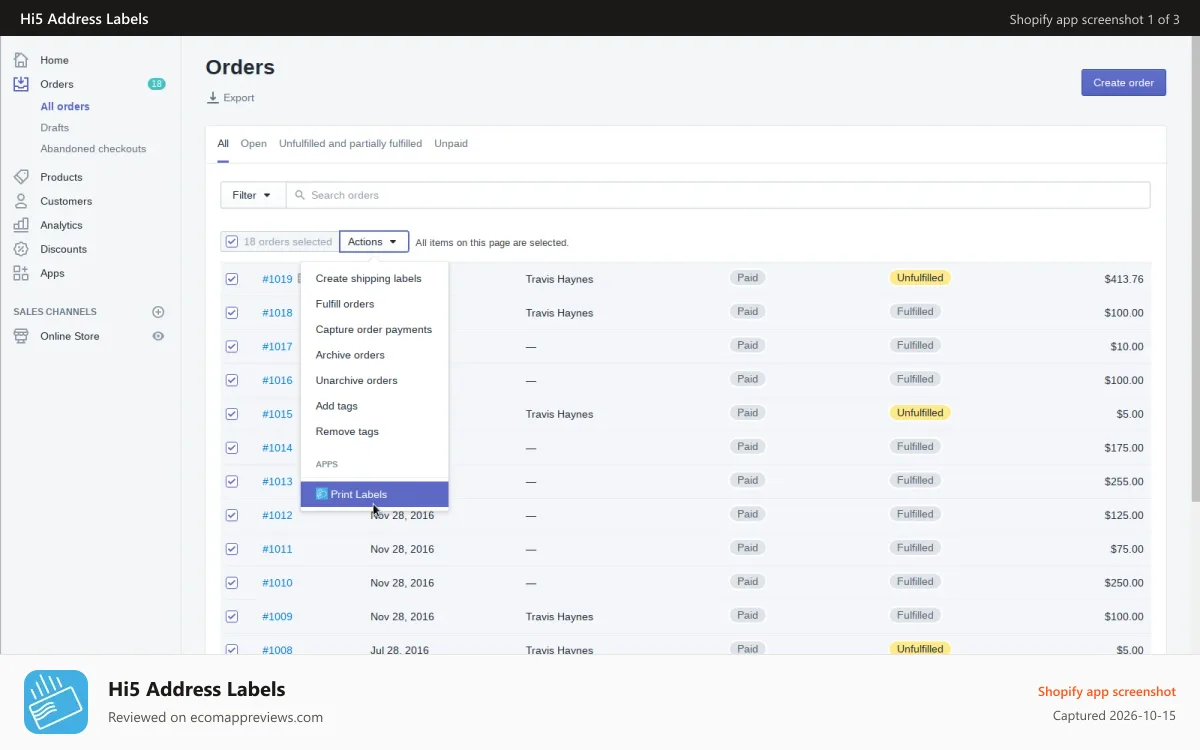The height and width of the screenshot is (750, 1200).
Task: Click the Customers person icon
Action: (x=21, y=201)
